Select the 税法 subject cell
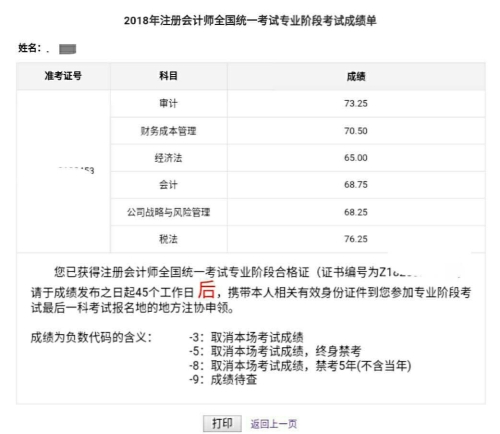 pos(169,239)
